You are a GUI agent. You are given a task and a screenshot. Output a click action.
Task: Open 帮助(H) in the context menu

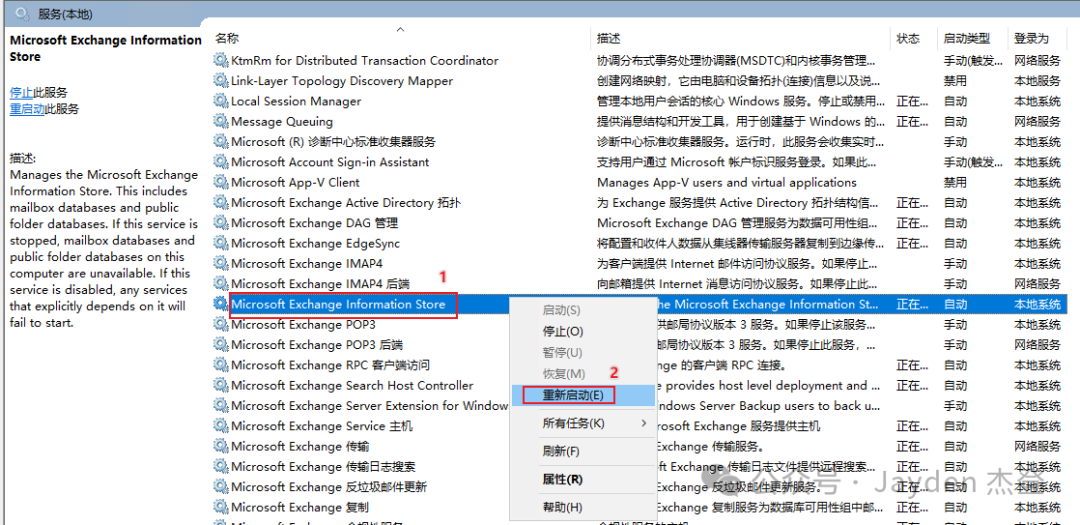[562, 507]
